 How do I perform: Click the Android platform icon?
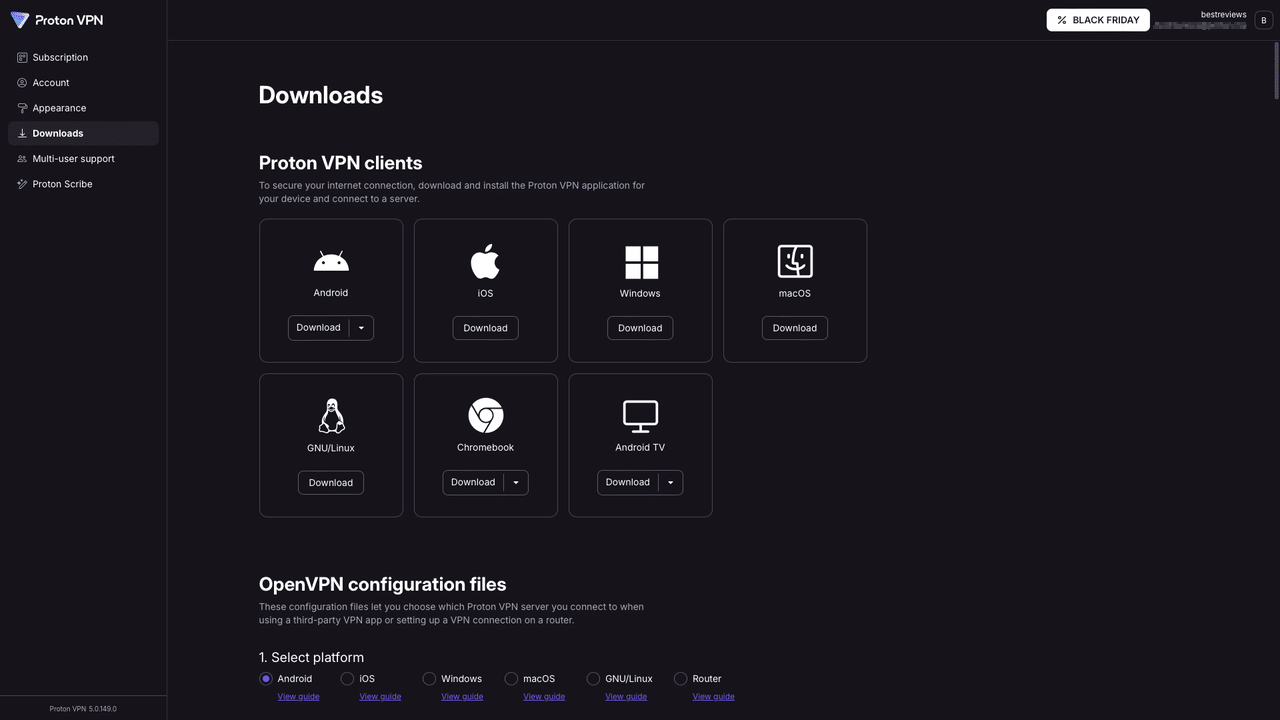point(330,261)
